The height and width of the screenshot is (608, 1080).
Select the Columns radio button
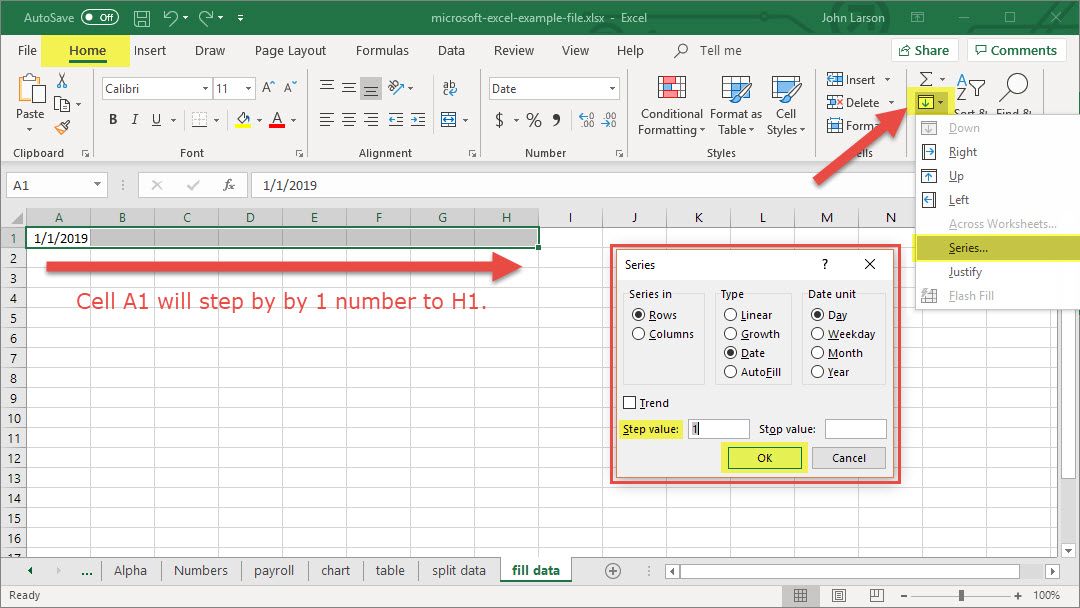click(x=638, y=334)
